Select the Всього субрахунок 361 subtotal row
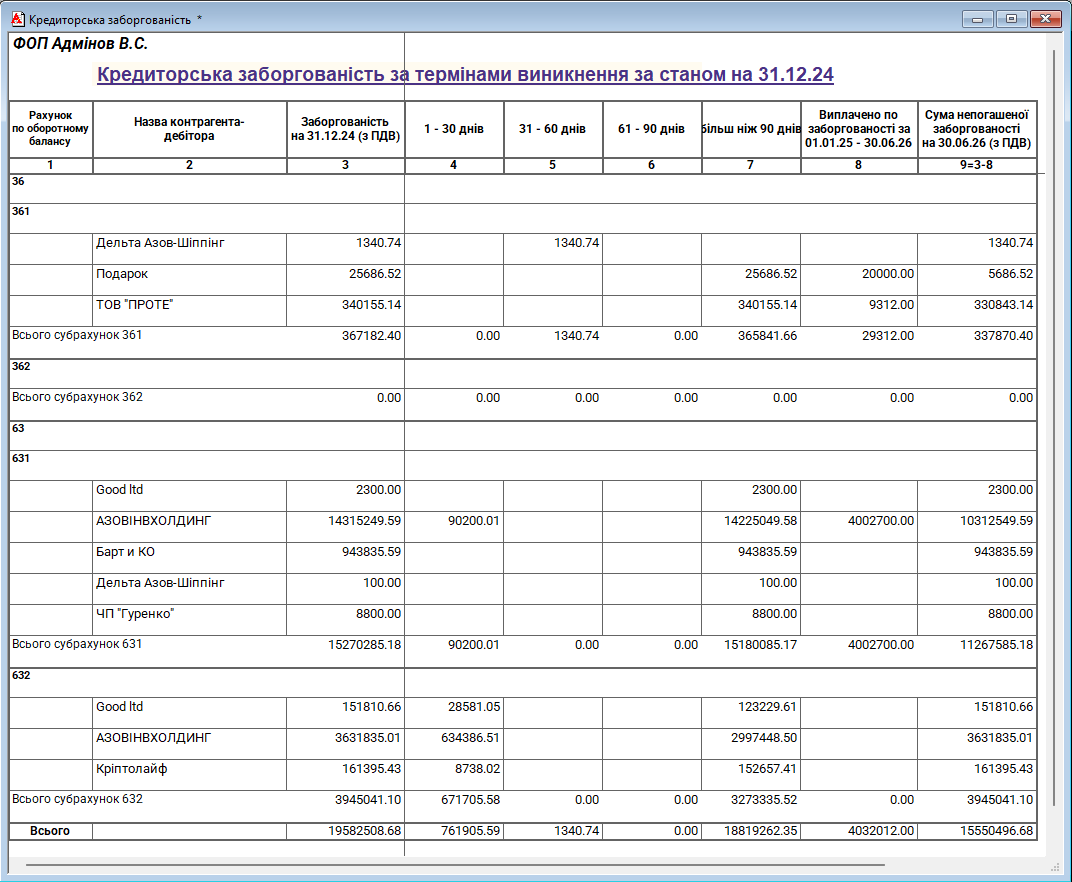The width and height of the screenshot is (1072, 882). (77, 336)
